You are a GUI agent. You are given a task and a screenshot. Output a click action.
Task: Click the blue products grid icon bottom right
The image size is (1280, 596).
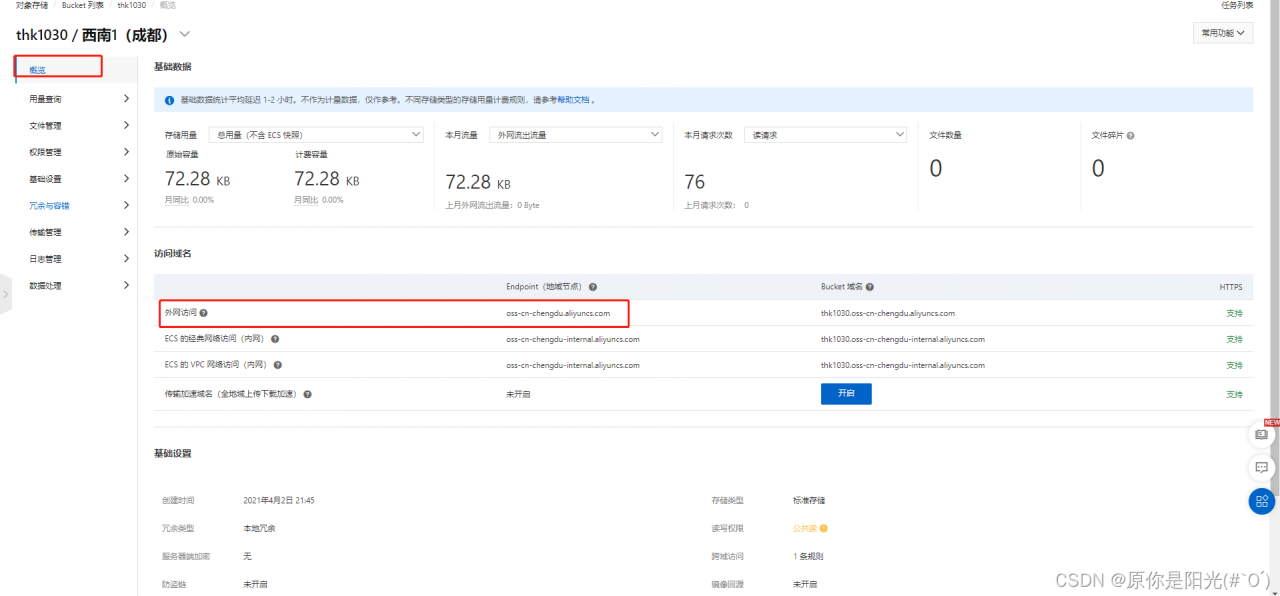point(1260,501)
